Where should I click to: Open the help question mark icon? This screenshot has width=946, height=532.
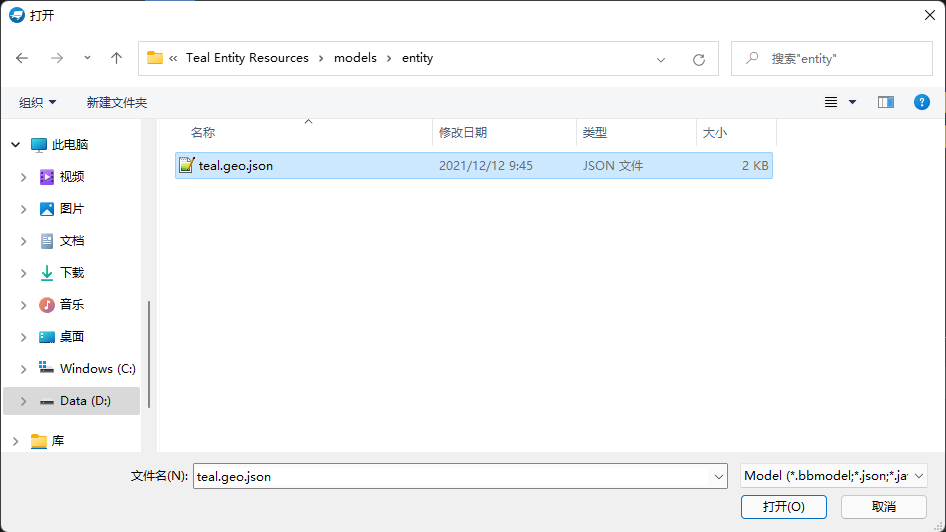(921, 102)
